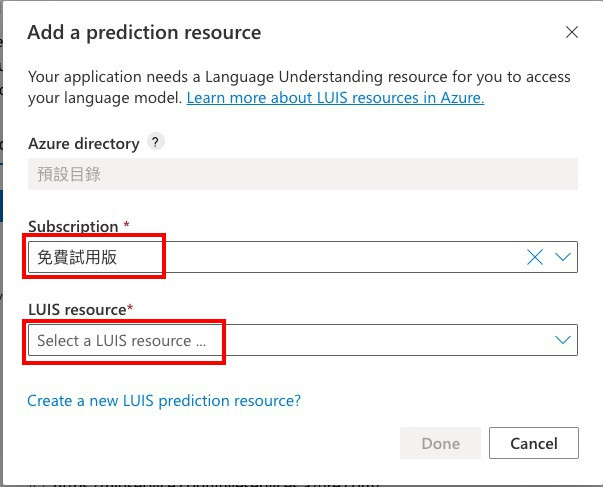
Task: Click the red asterisk beside LUIS resource
Action: pyautogui.click(x=131, y=309)
